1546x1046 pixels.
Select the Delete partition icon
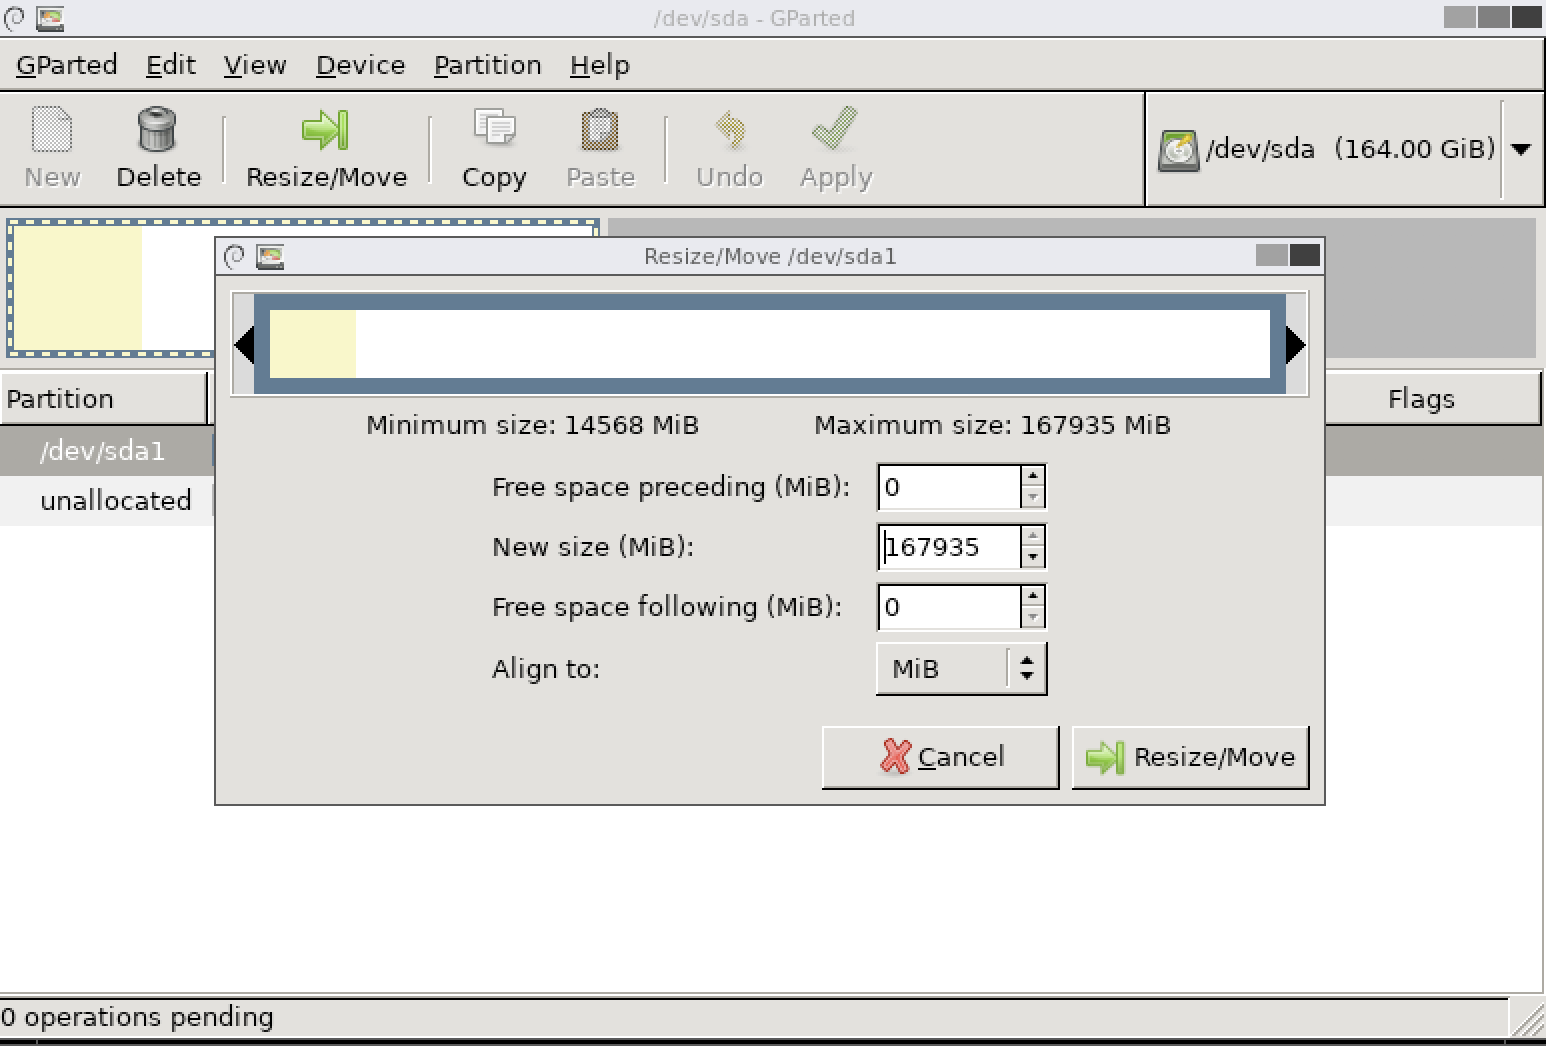pyautogui.click(x=158, y=147)
